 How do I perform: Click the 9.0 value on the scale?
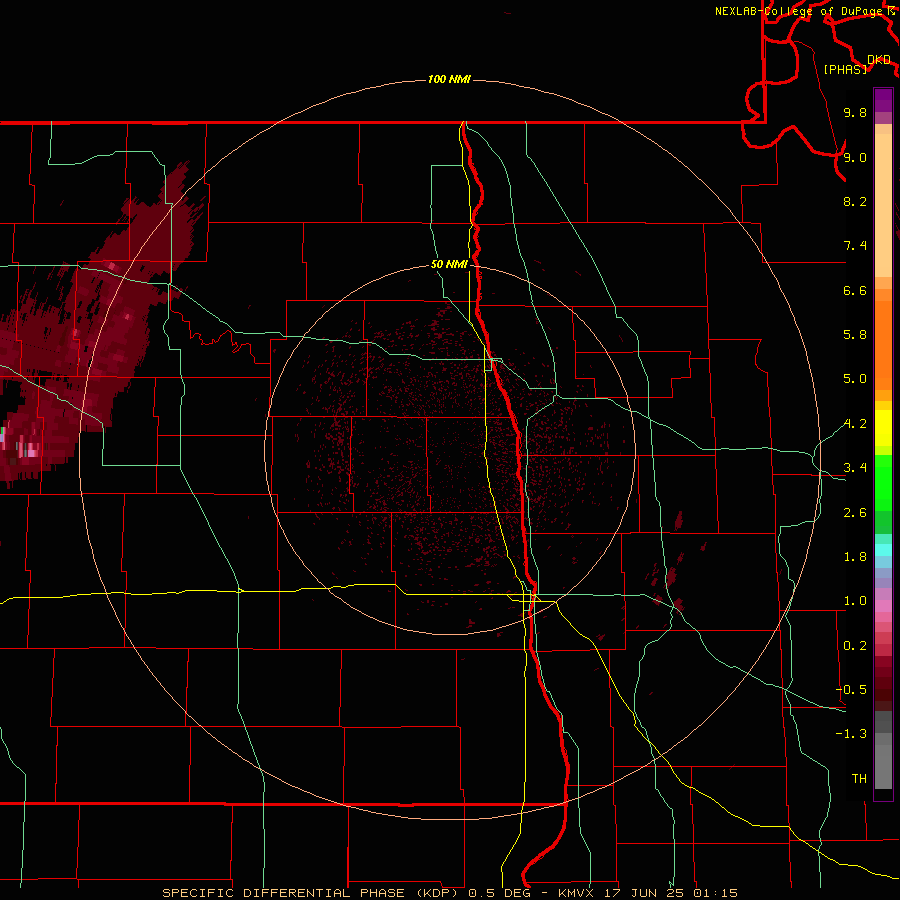click(855, 157)
